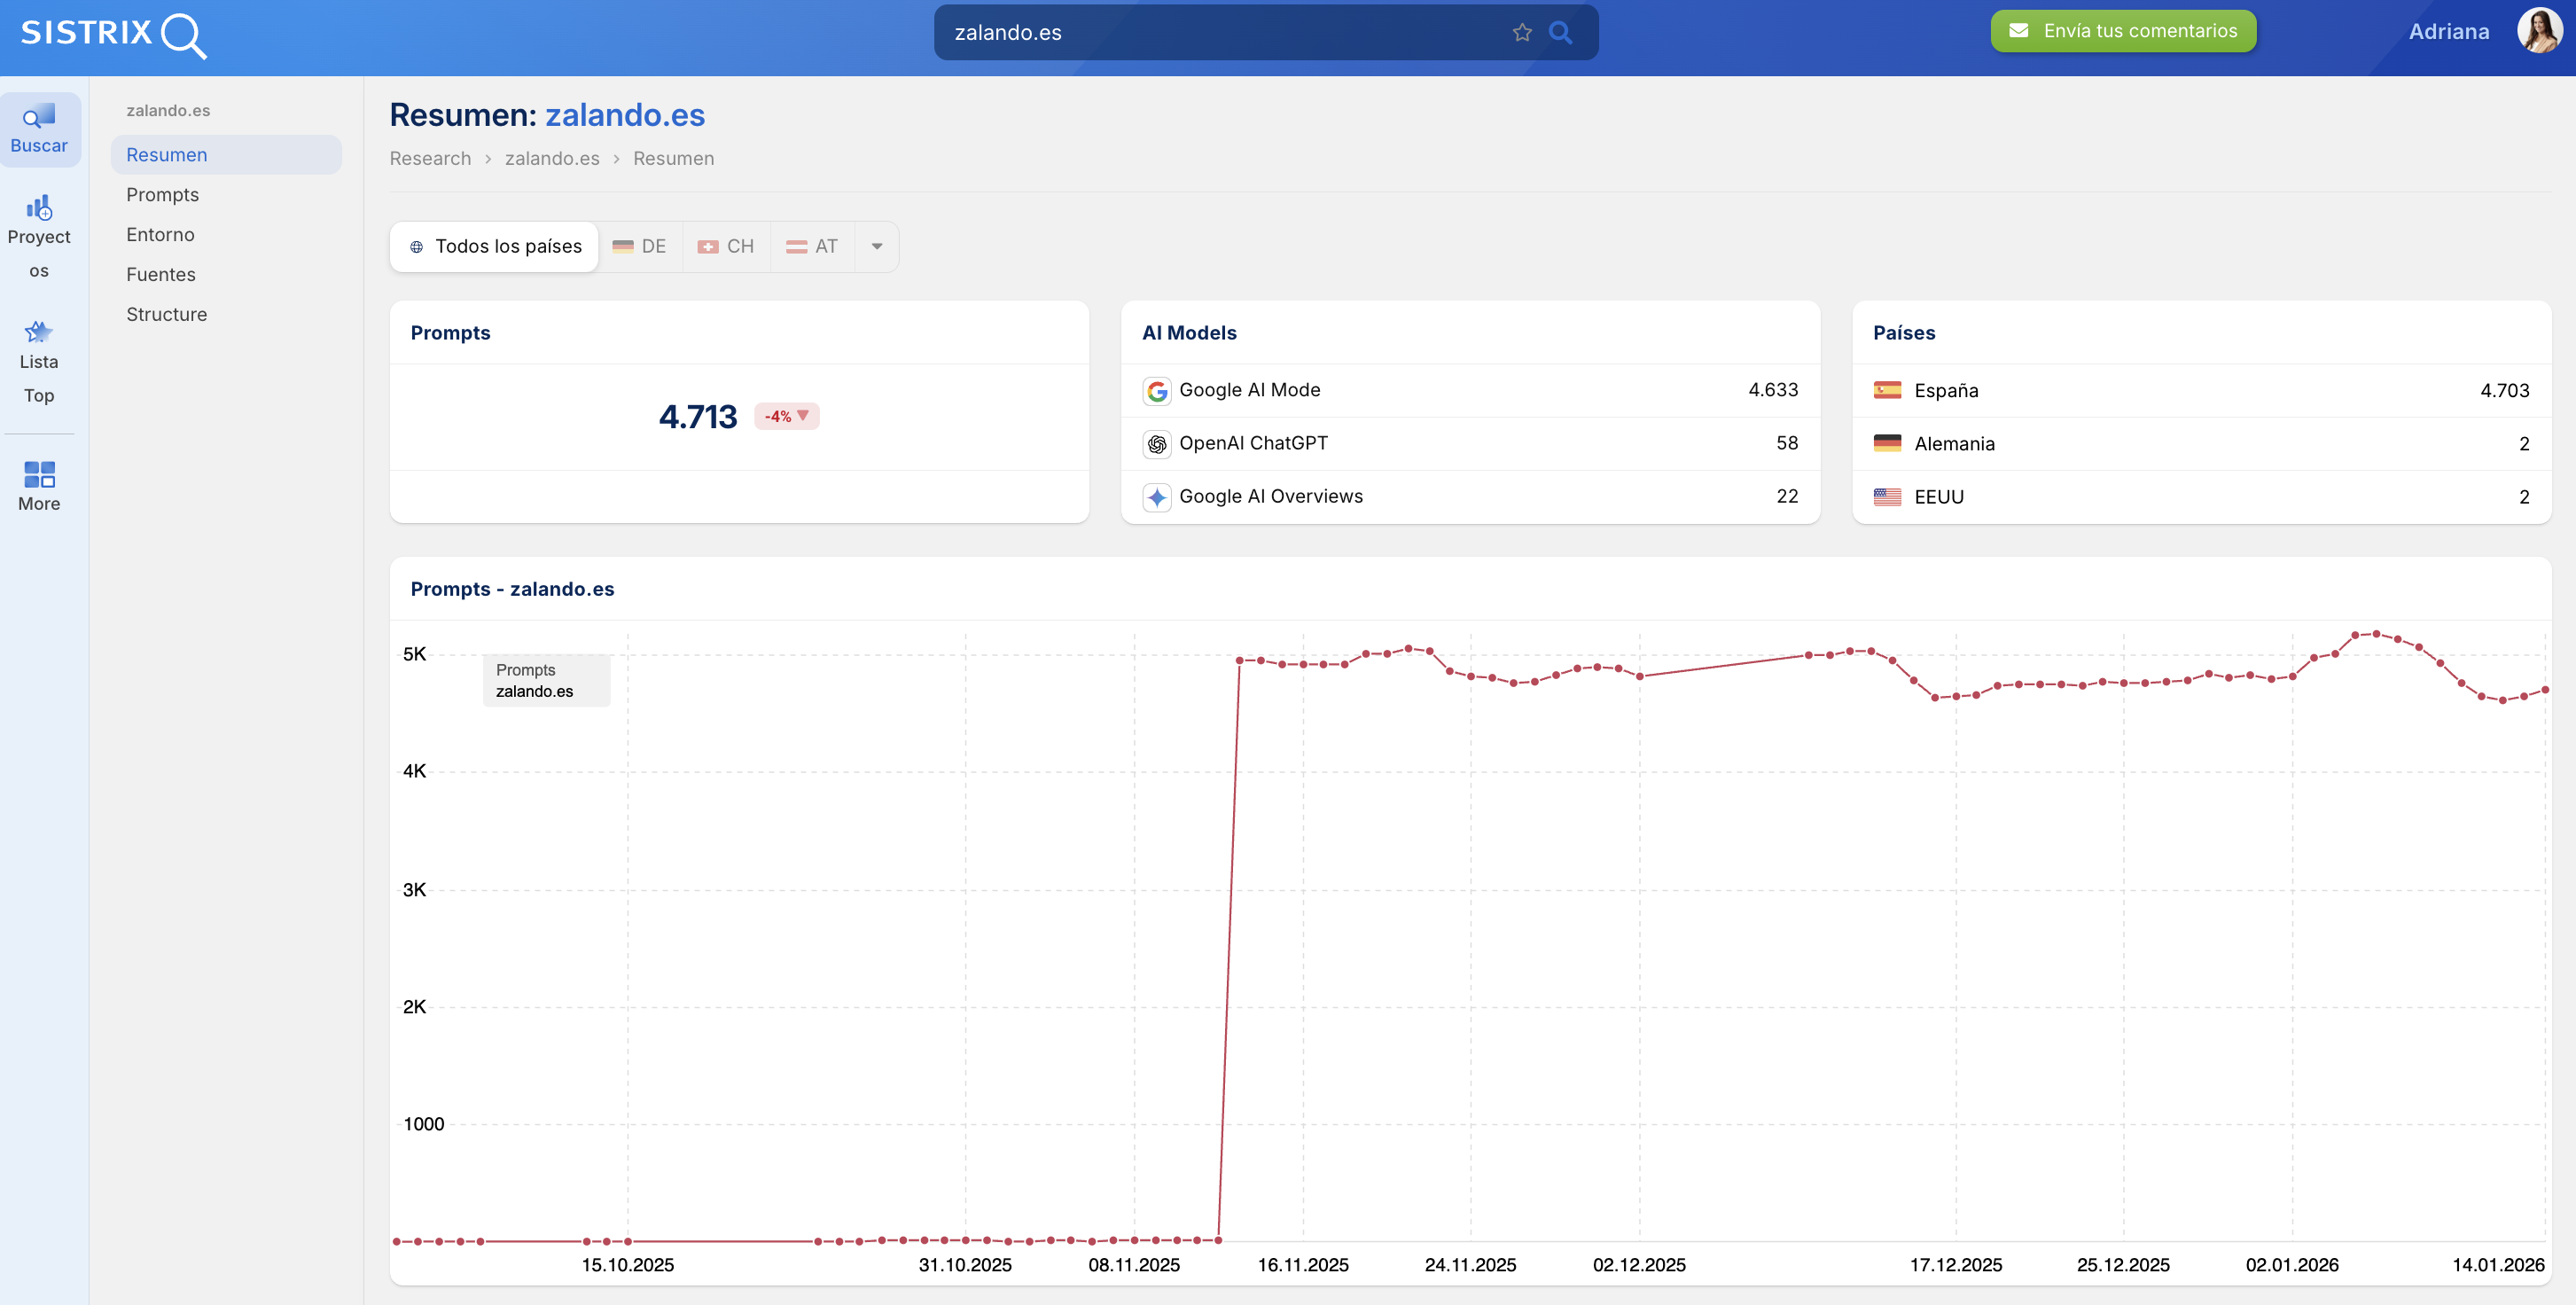Click the Prompts zalando.es chart legend

tap(545, 680)
